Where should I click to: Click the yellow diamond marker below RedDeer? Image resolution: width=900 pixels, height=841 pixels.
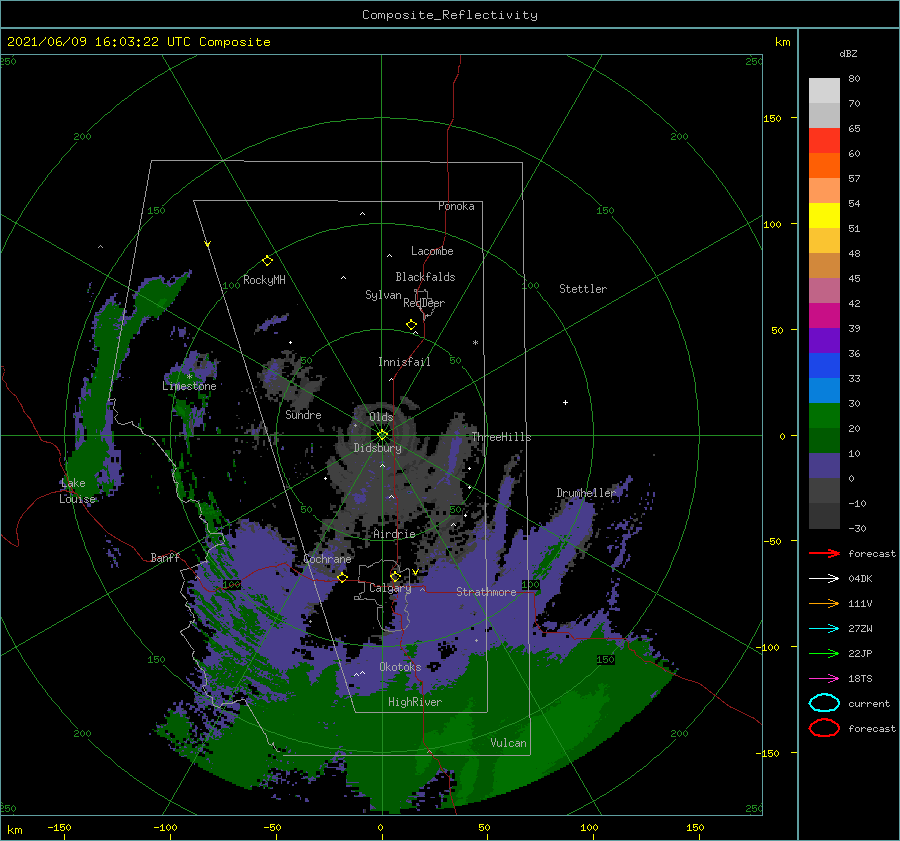coord(411,325)
